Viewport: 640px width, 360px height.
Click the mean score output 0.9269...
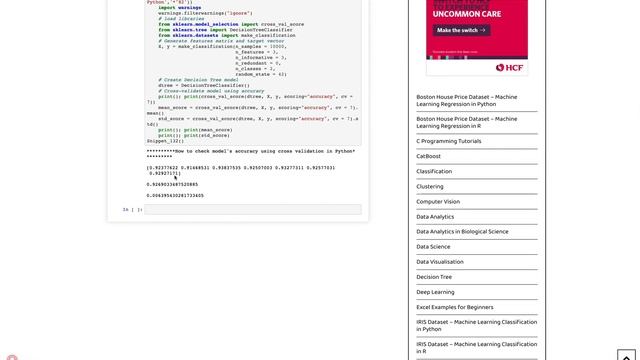(172, 184)
